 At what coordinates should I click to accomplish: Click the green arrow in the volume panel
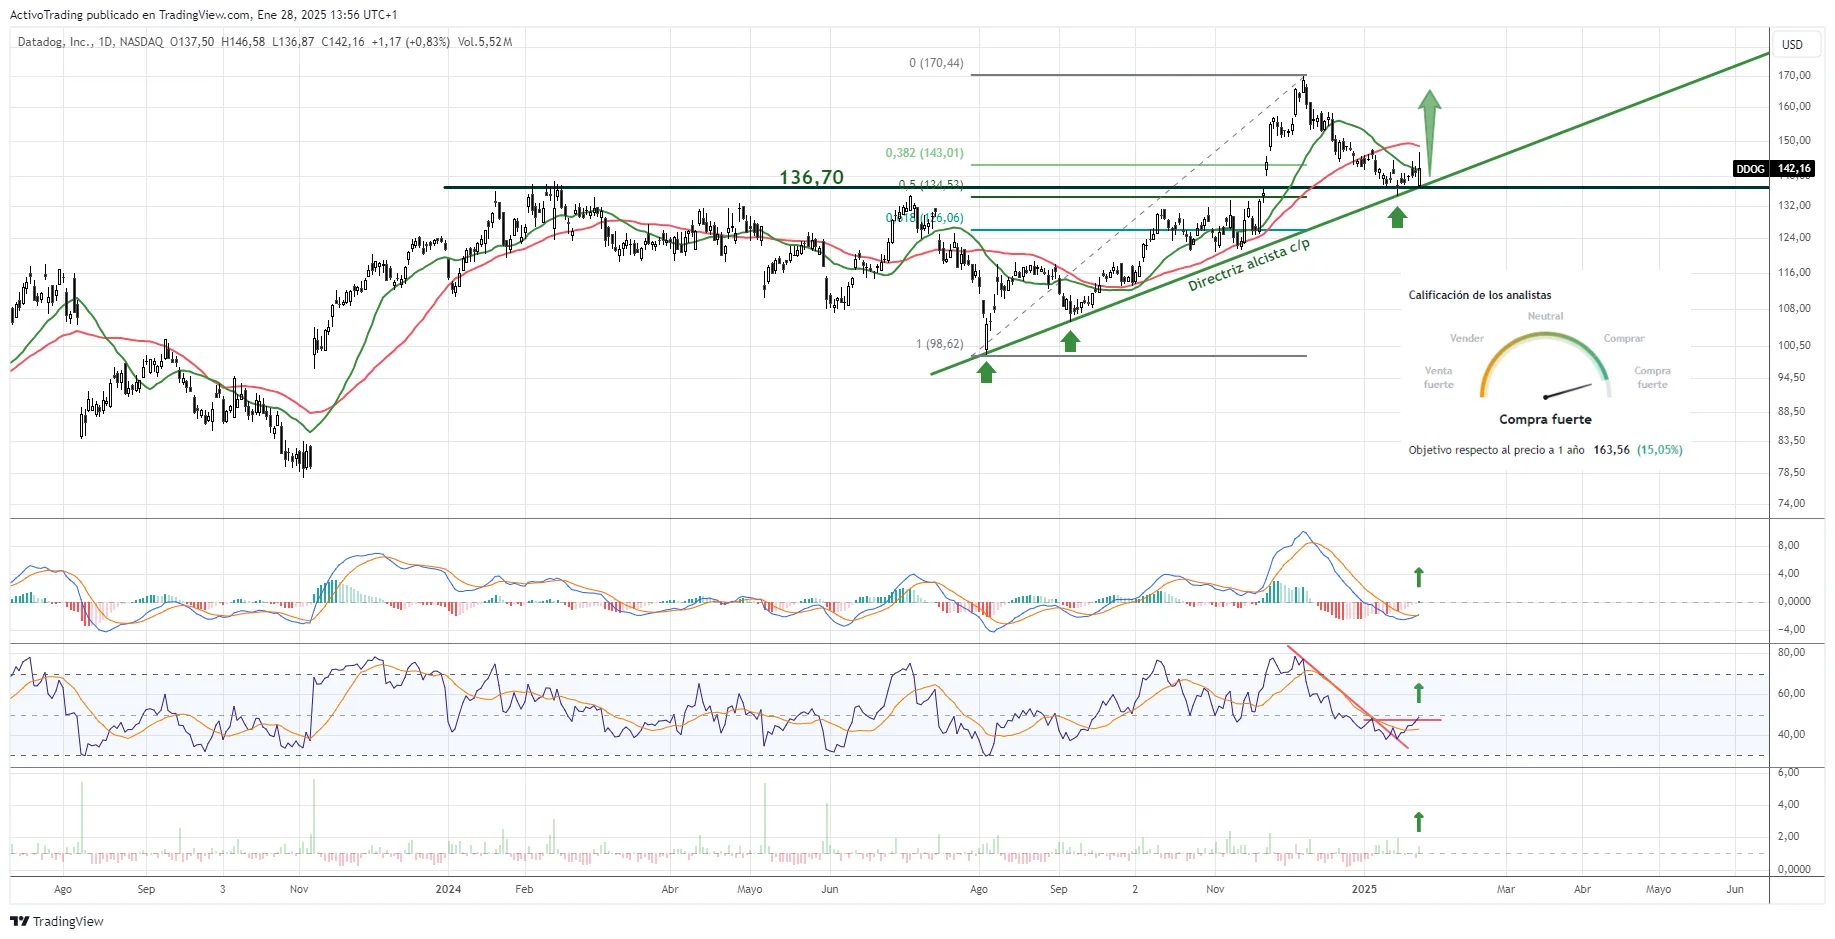coord(1418,822)
